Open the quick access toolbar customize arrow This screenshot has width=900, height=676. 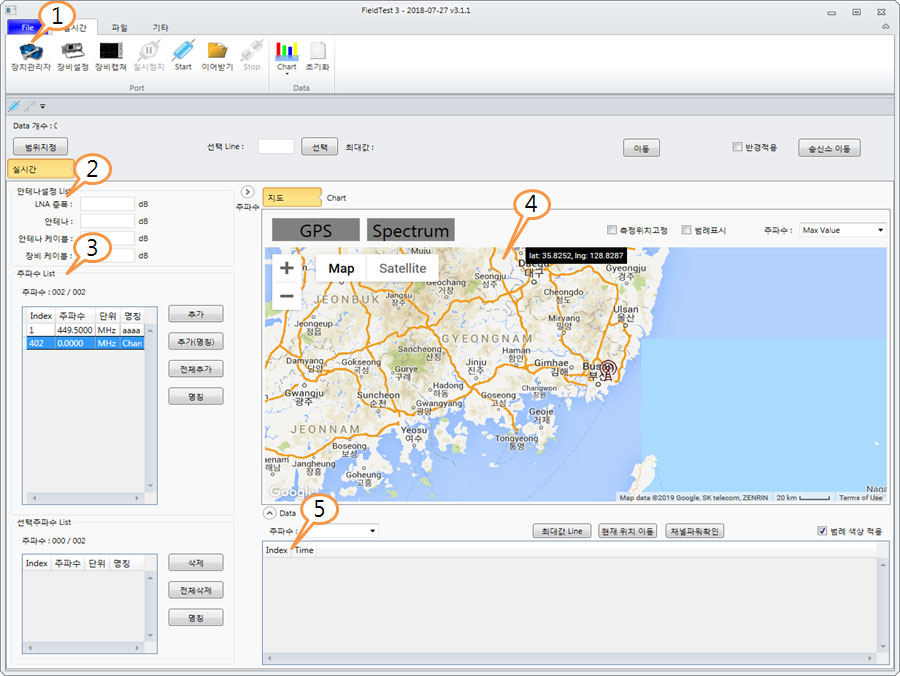42,106
